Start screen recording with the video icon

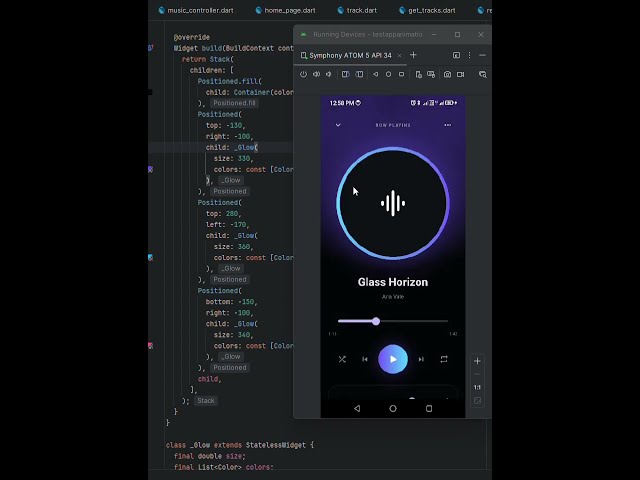tap(461, 74)
